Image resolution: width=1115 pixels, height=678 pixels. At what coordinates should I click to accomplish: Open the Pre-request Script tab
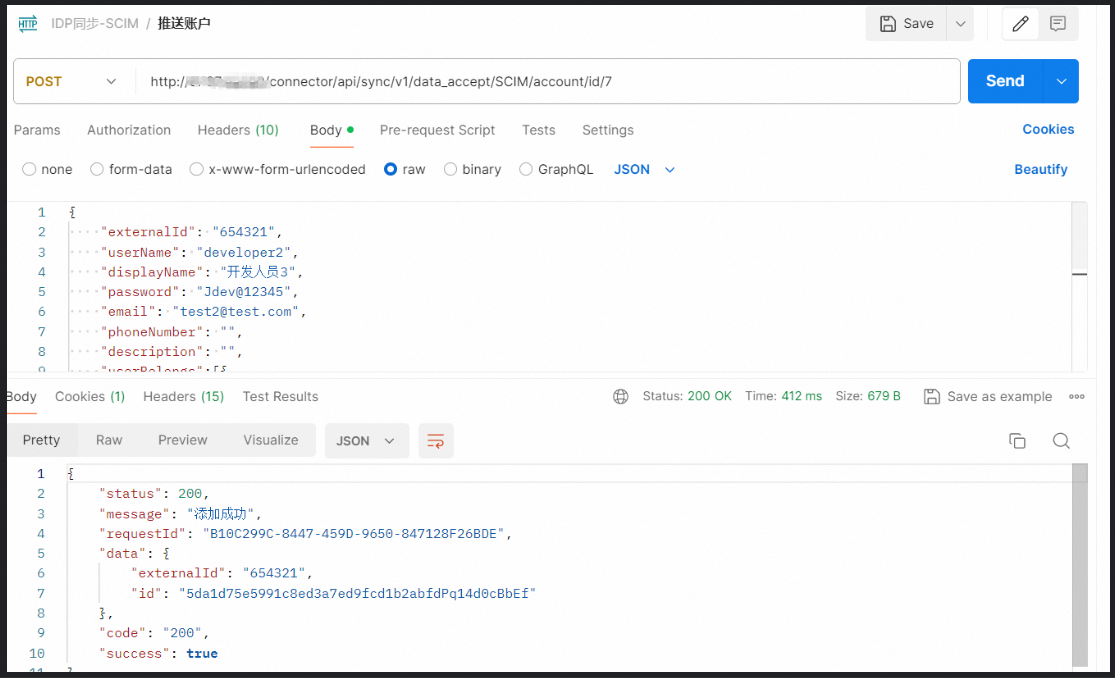coord(437,130)
